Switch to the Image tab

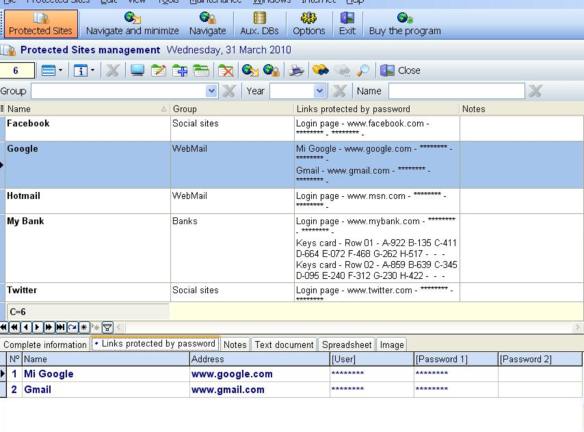(x=392, y=345)
